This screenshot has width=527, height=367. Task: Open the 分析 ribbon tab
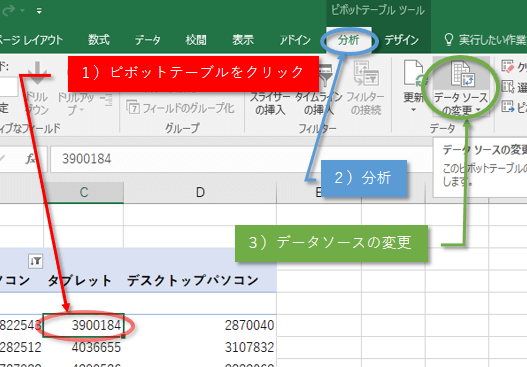coord(349,40)
